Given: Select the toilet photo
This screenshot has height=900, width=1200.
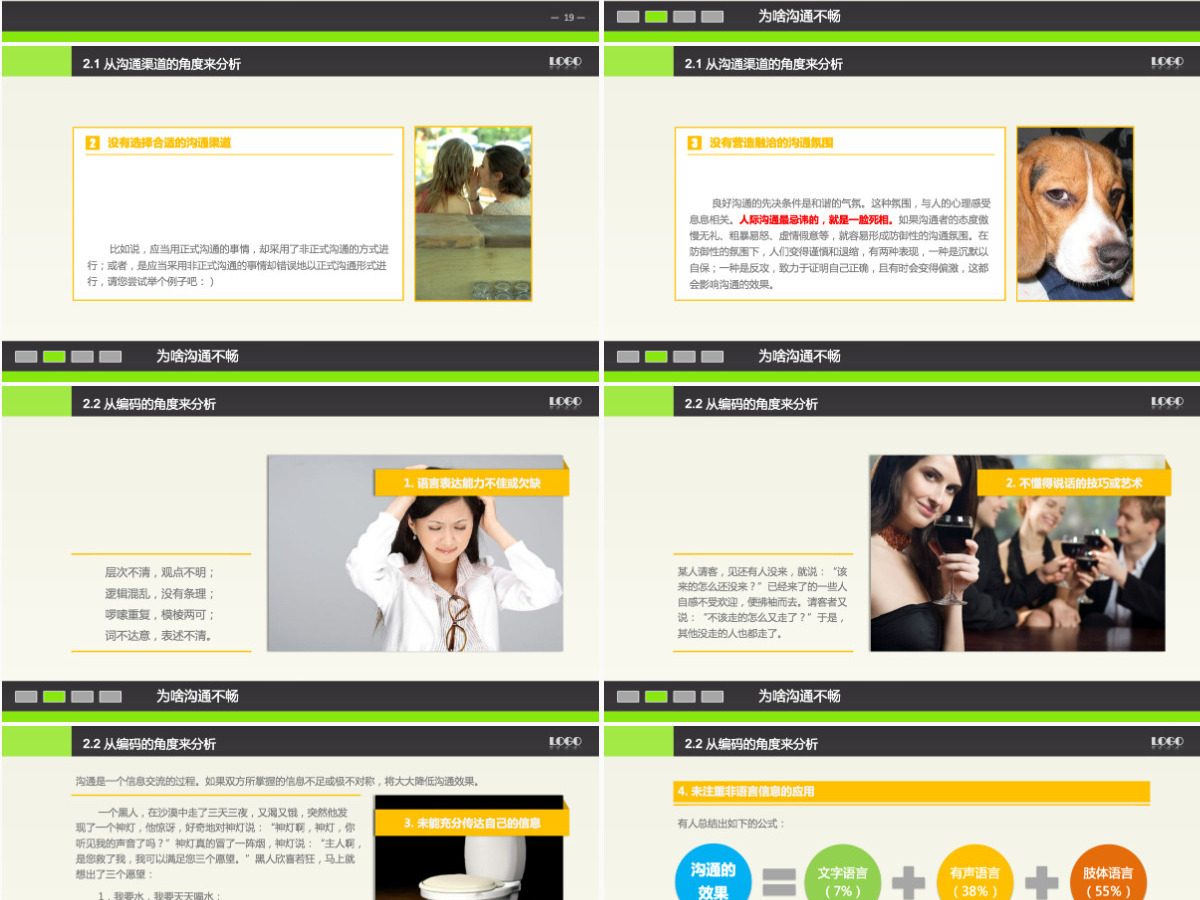Looking at the screenshot, I should (x=469, y=848).
